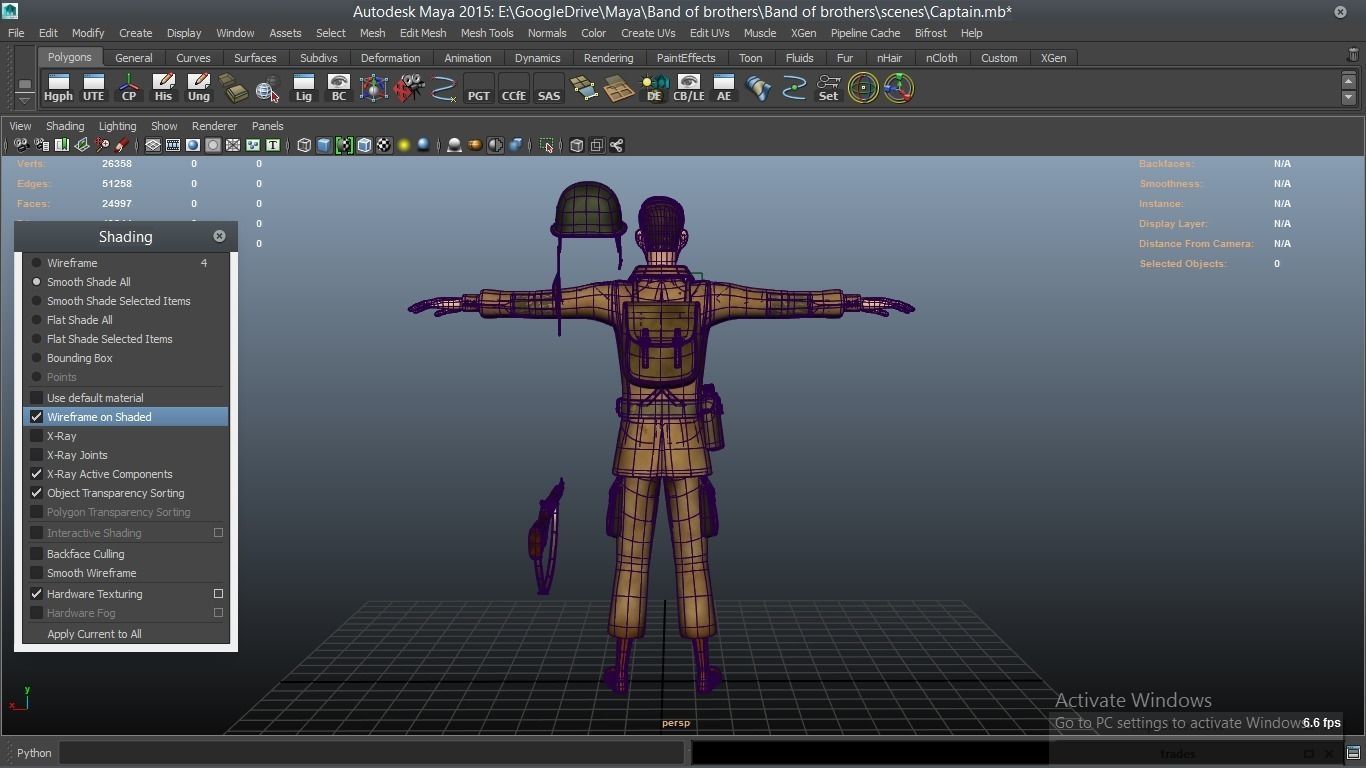Toggle the Object Transparency Sorting checkbox
The image size is (1366, 768).
coord(37,493)
